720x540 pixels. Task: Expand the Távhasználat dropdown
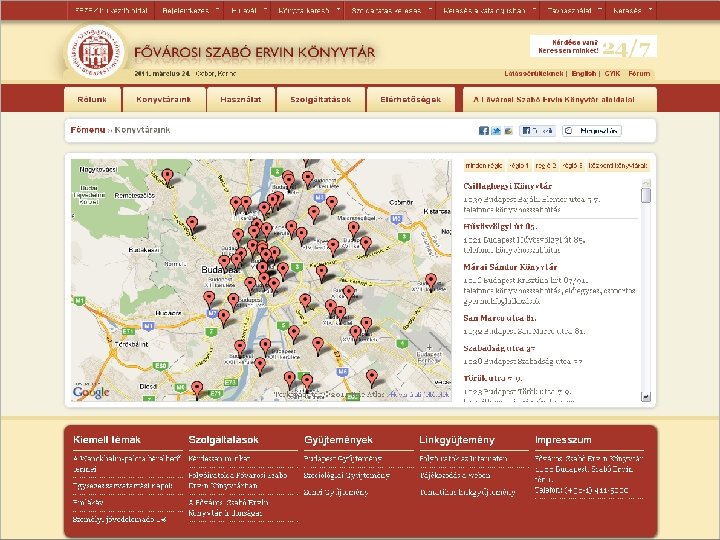(x=573, y=10)
